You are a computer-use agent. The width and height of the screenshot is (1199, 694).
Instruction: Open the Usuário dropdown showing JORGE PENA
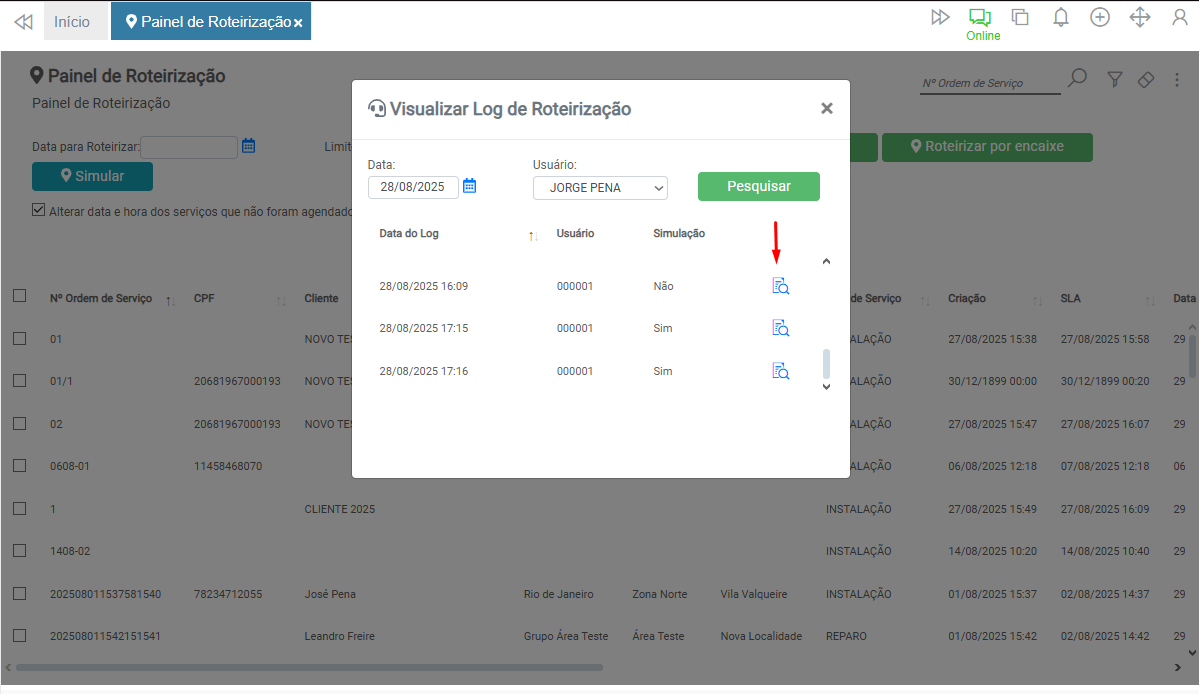pyautogui.click(x=600, y=188)
